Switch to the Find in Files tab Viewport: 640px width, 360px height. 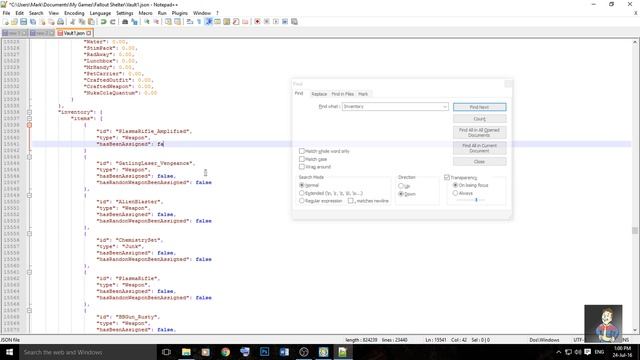(x=342, y=94)
